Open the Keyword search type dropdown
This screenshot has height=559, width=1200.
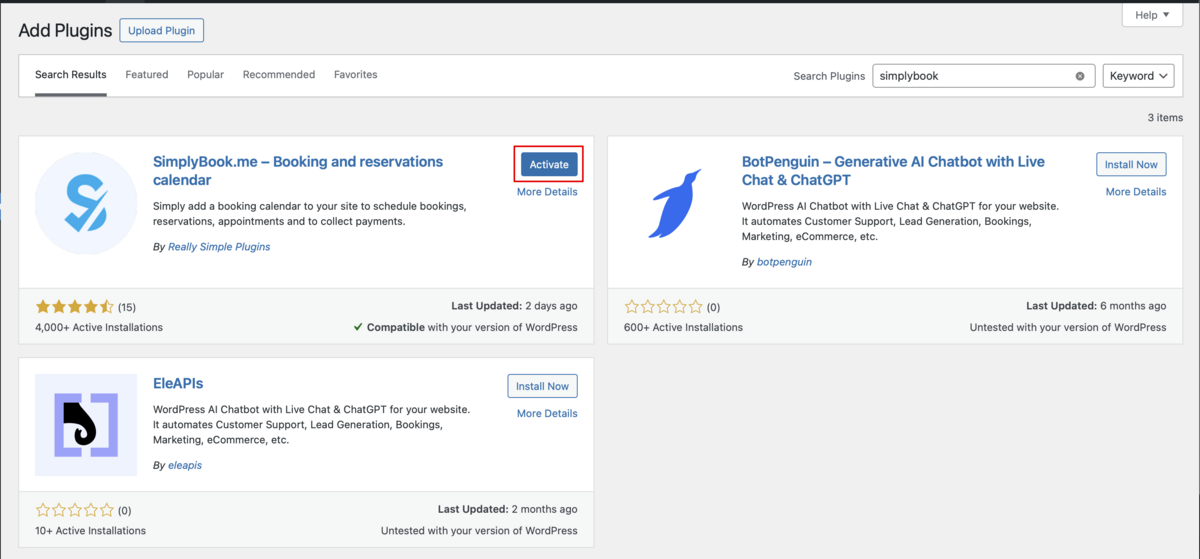(x=1138, y=76)
